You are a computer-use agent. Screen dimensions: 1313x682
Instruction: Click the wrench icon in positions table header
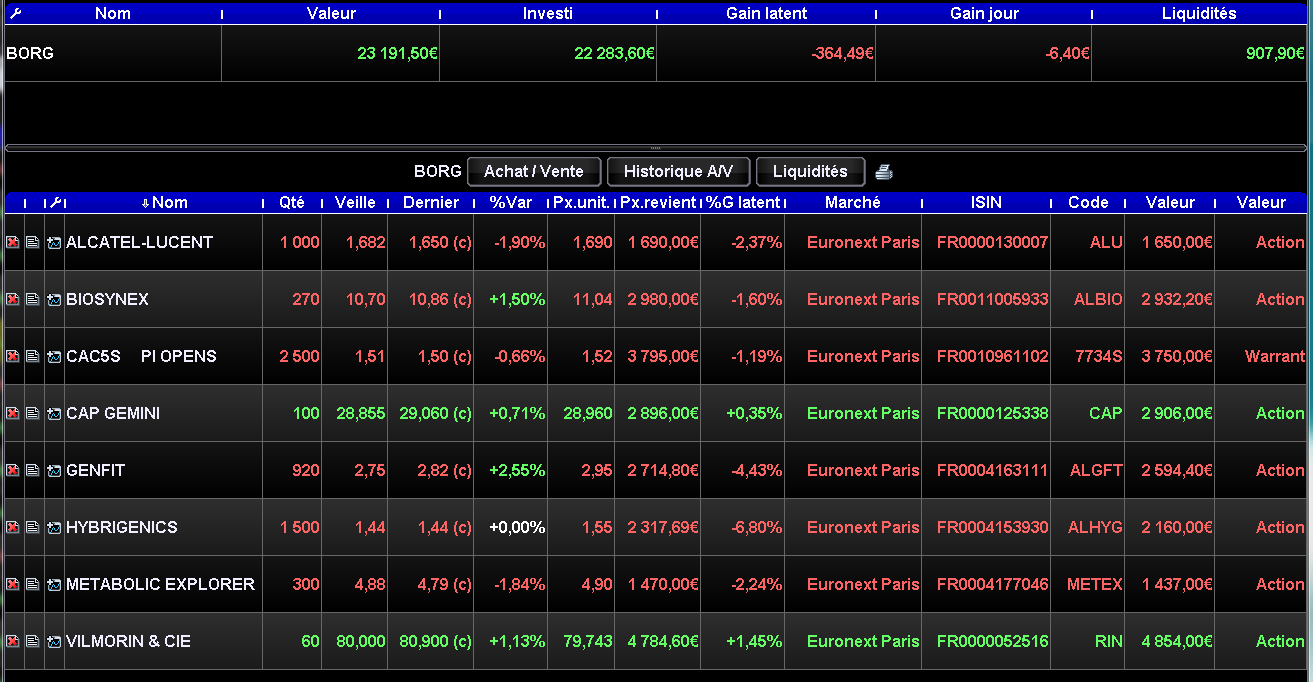(x=55, y=202)
